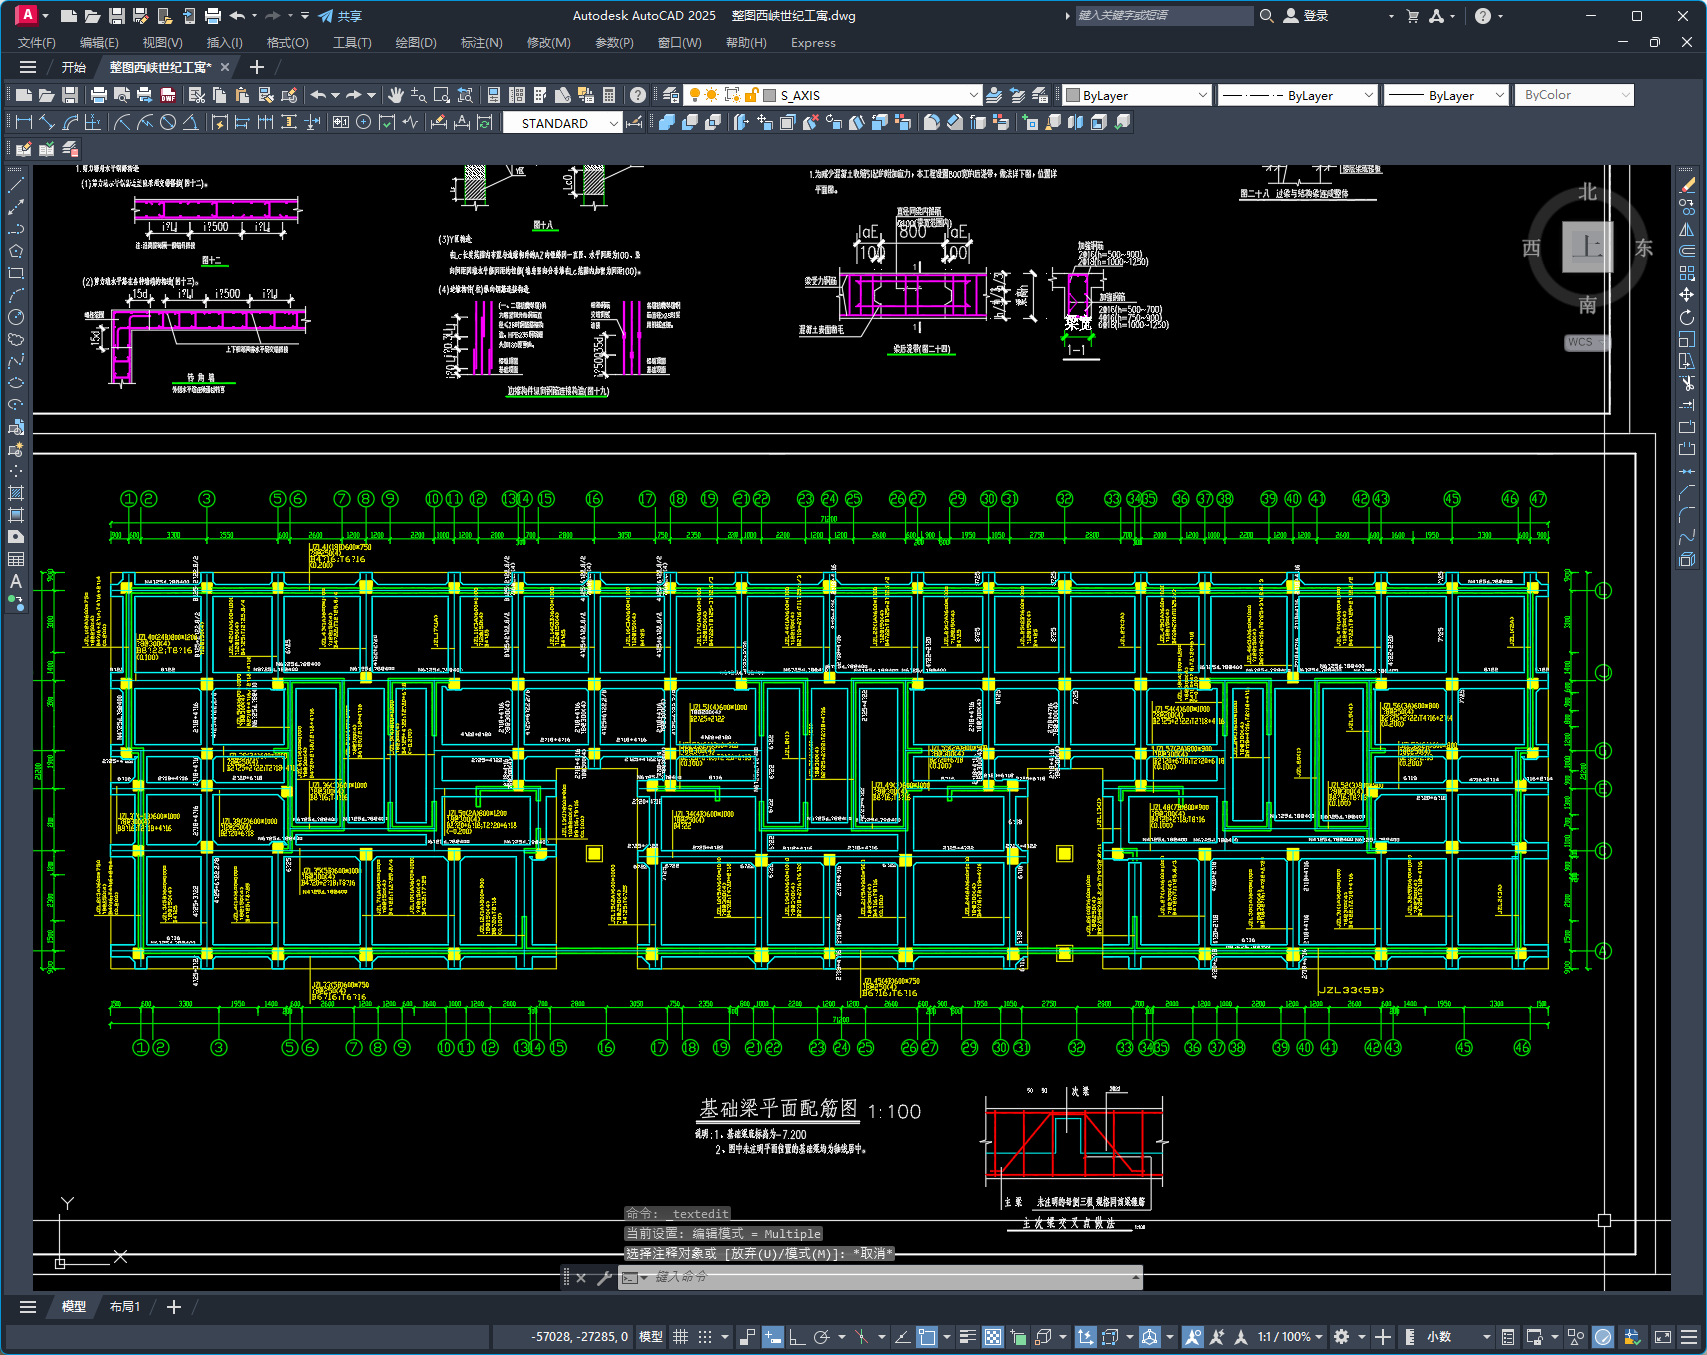Click the Customization hamburger icon in status bar
The height and width of the screenshot is (1355, 1707).
tap(1689, 1336)
